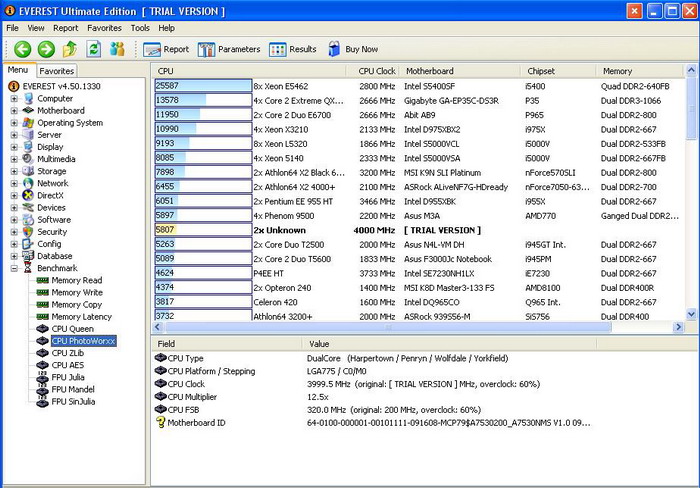Open the Parameters toolbar button
This screenshot has width=700, height=488.
point(229,49)
